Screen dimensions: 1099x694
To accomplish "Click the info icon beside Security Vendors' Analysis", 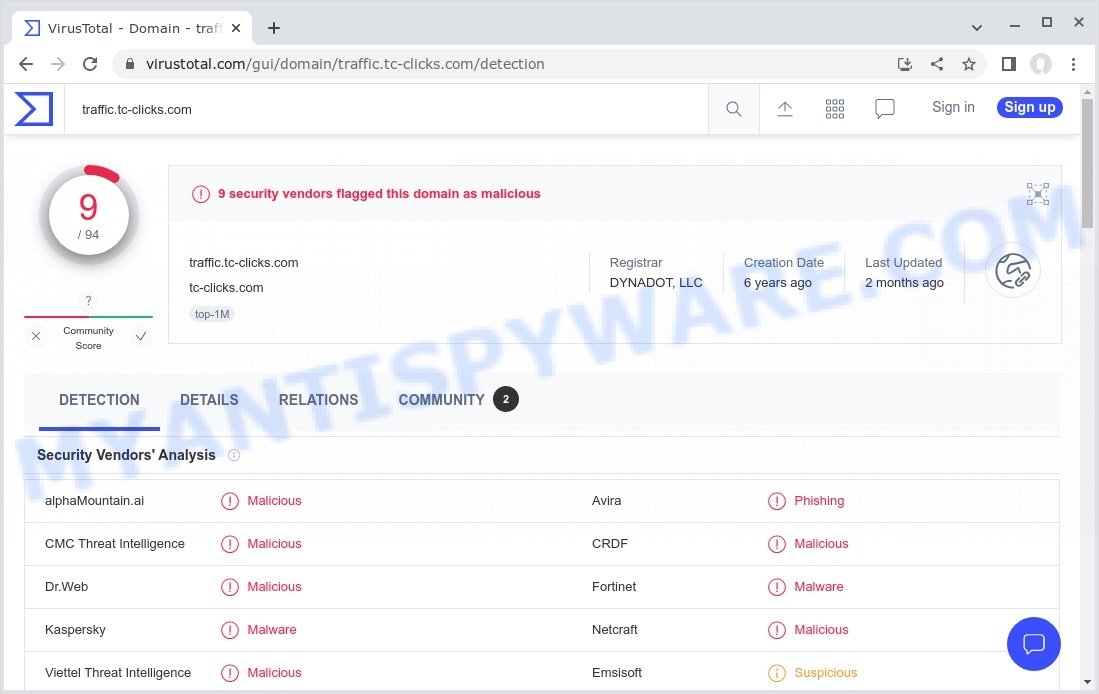I will (x=234, y=455).
